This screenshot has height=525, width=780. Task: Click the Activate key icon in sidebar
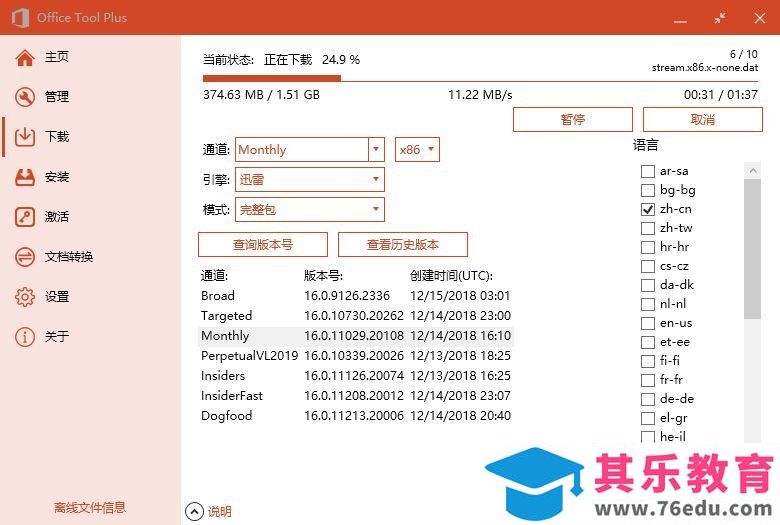point(24,217)
